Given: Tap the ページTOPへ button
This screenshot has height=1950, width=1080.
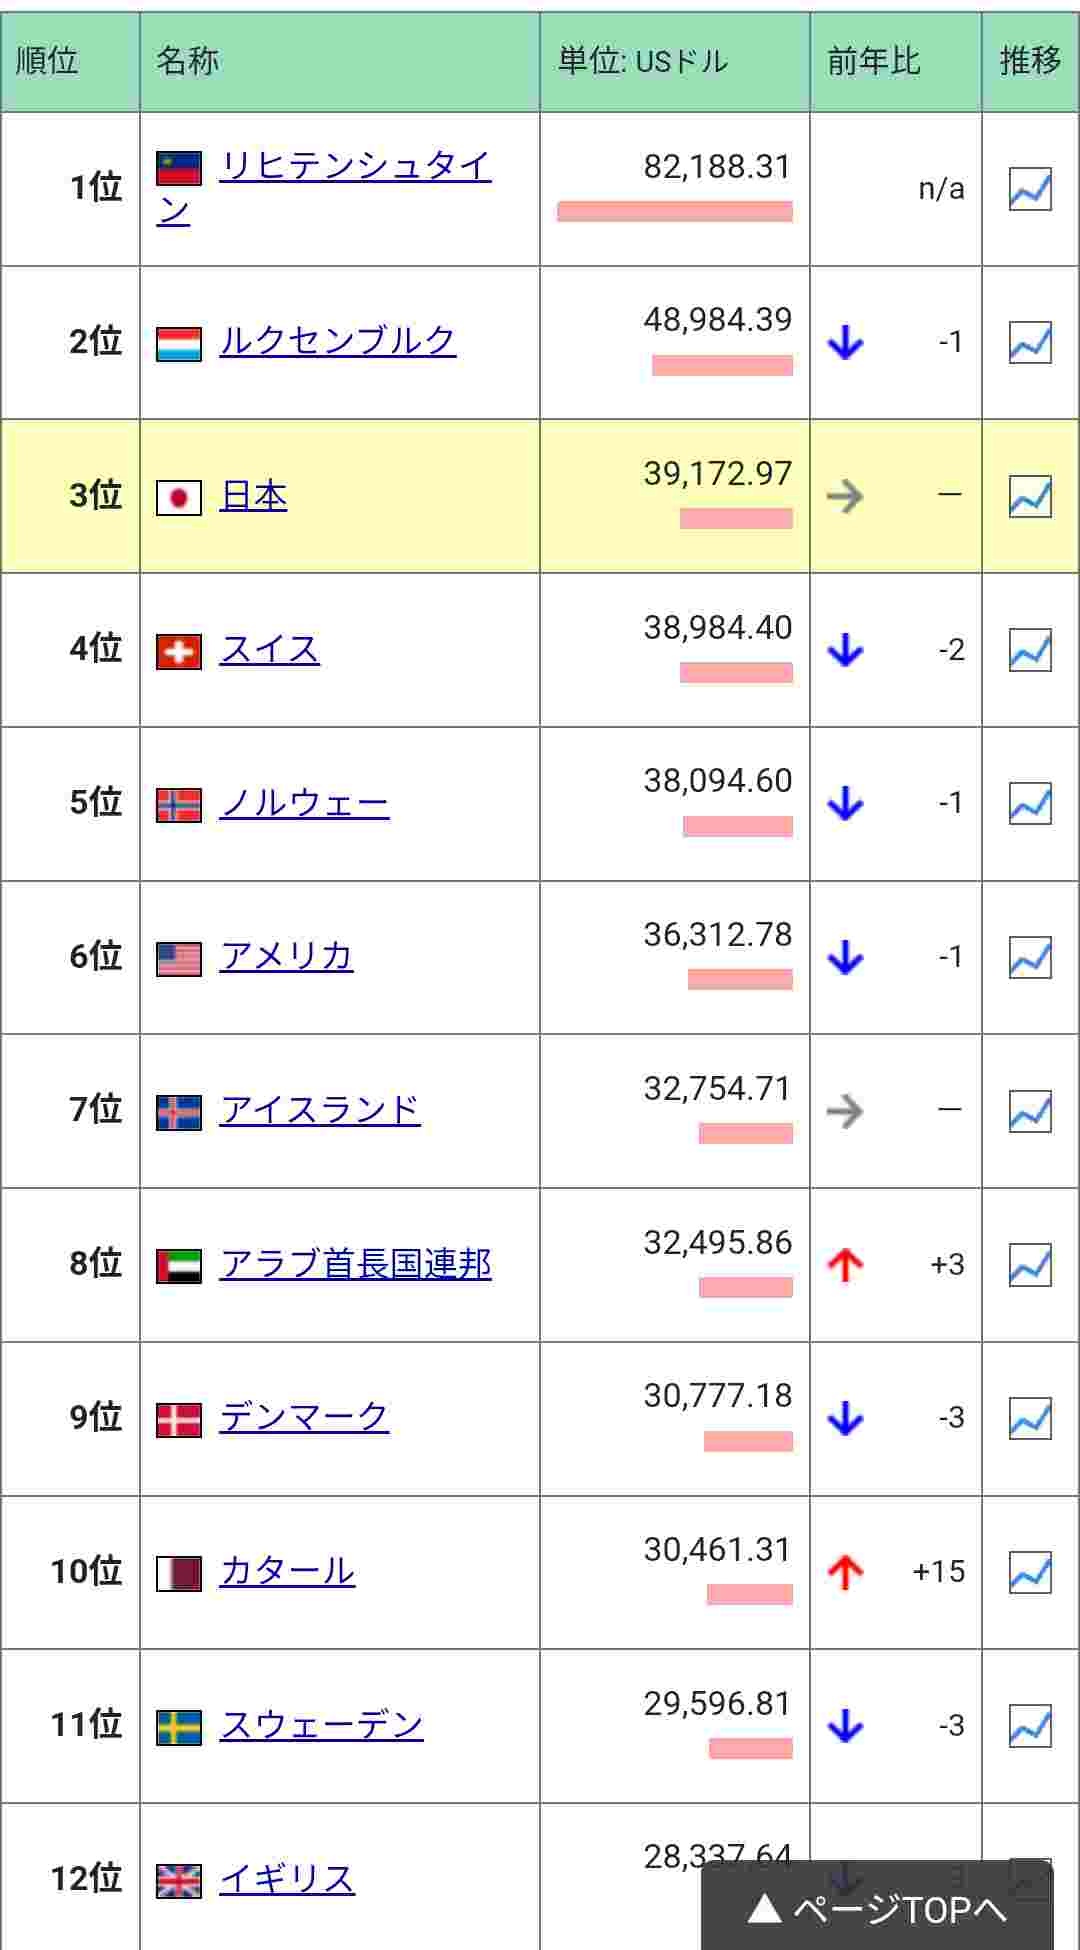Looking at the screenshot, I should pyautogui.click(x=877, y=1910).
